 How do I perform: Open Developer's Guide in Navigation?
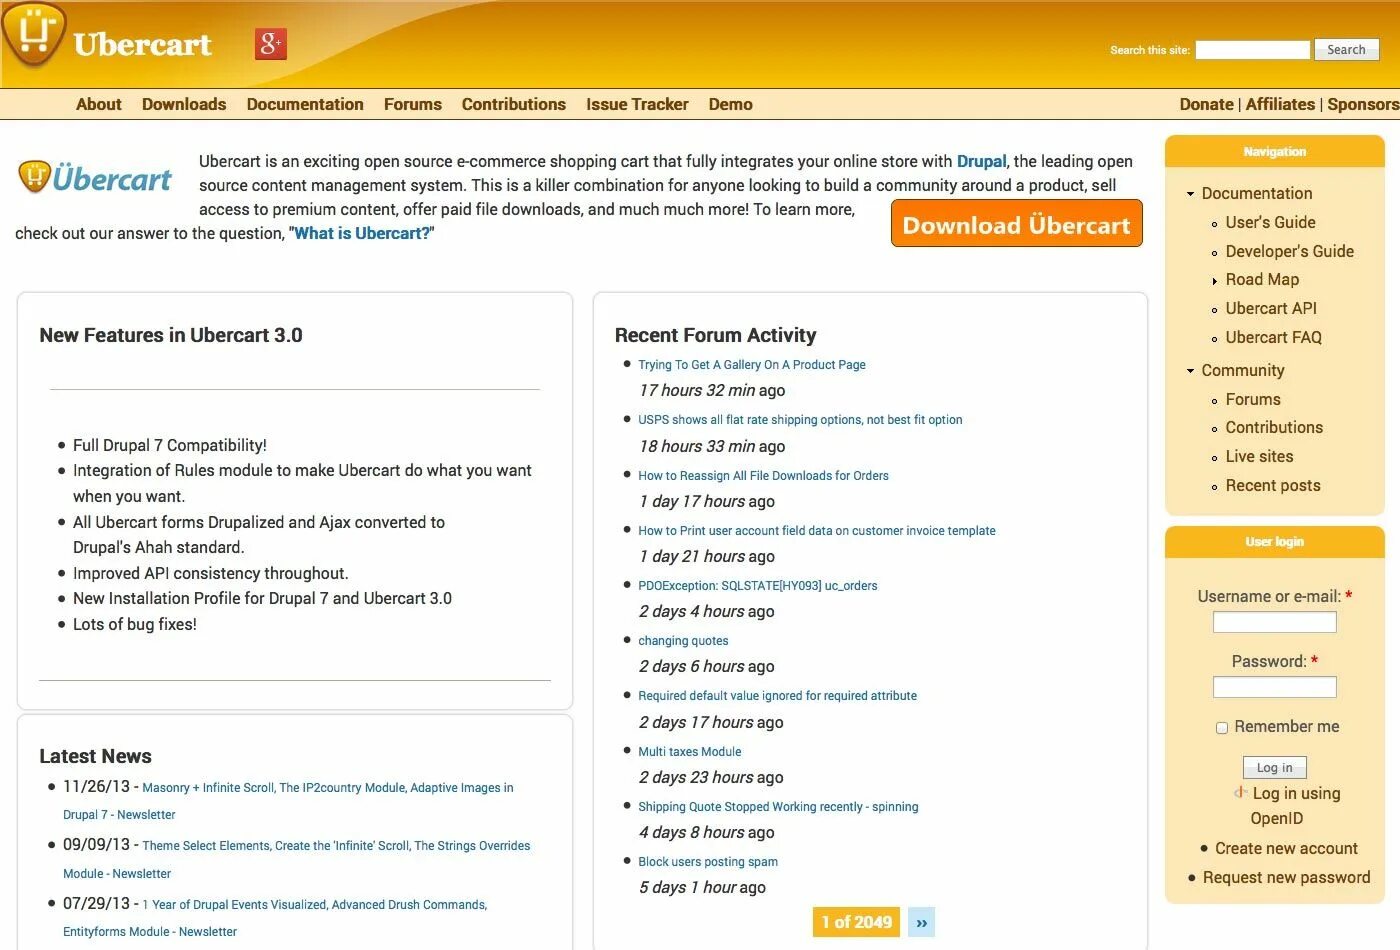[x=1290, y=251]
